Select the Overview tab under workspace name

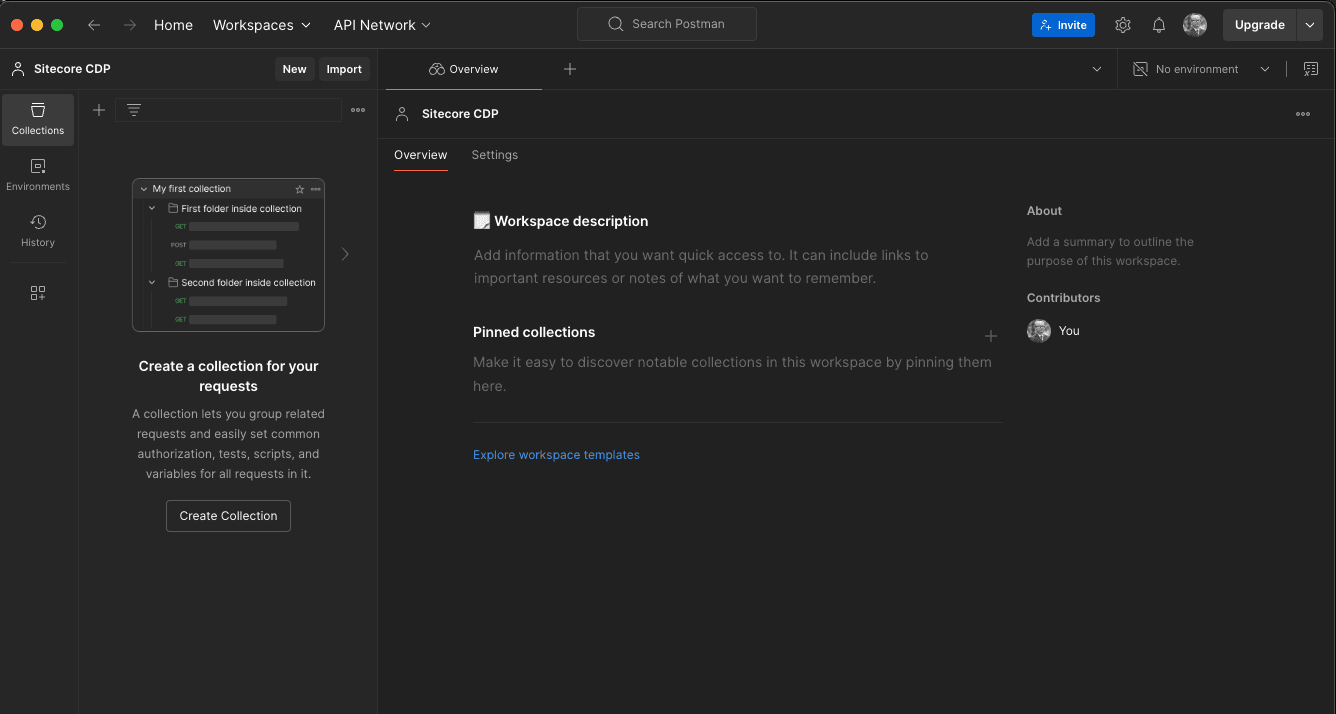420,155
